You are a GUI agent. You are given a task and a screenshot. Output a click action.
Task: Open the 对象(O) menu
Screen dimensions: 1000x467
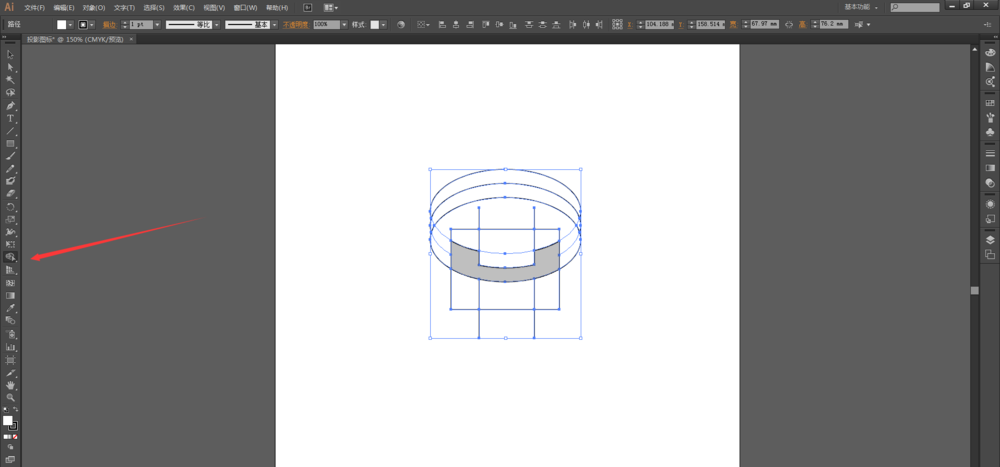(x=94, y=7)
